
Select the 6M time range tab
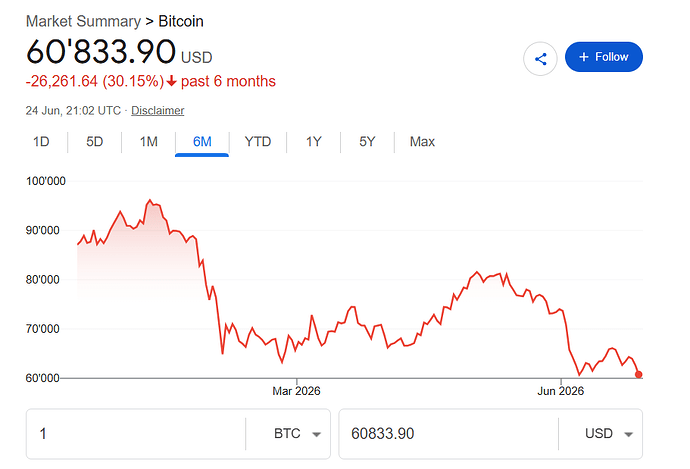202,142
